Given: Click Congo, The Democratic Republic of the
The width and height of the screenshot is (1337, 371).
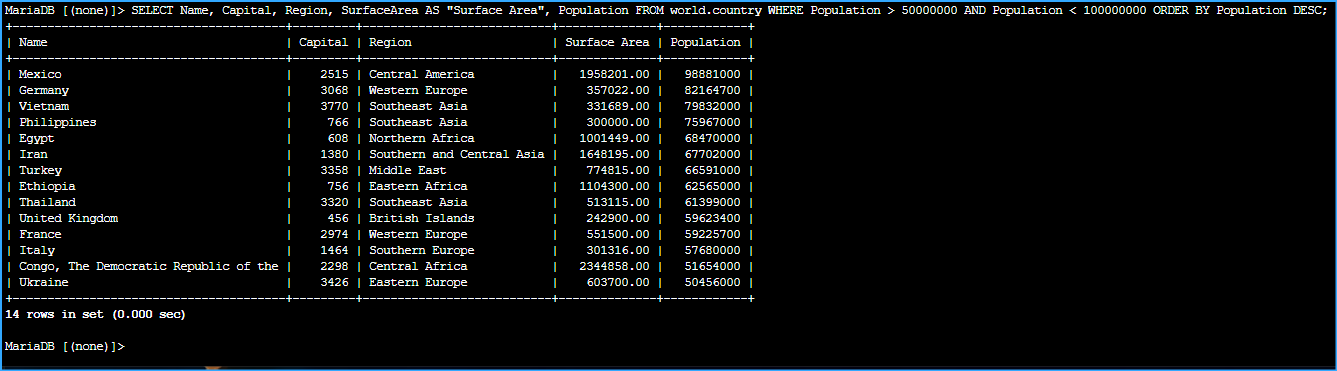Looking at the screenshot, I should pyautogui.click(x=148, y=267).
